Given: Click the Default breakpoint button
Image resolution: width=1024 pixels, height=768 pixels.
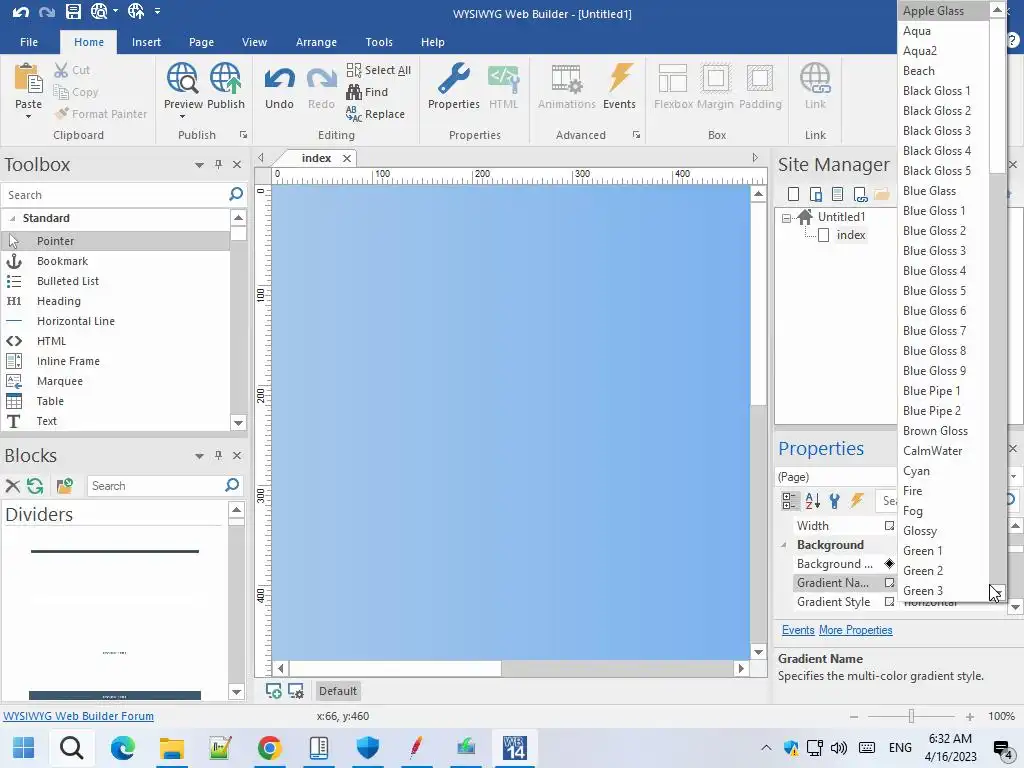Looking at the screenshot, I should 338,691.
